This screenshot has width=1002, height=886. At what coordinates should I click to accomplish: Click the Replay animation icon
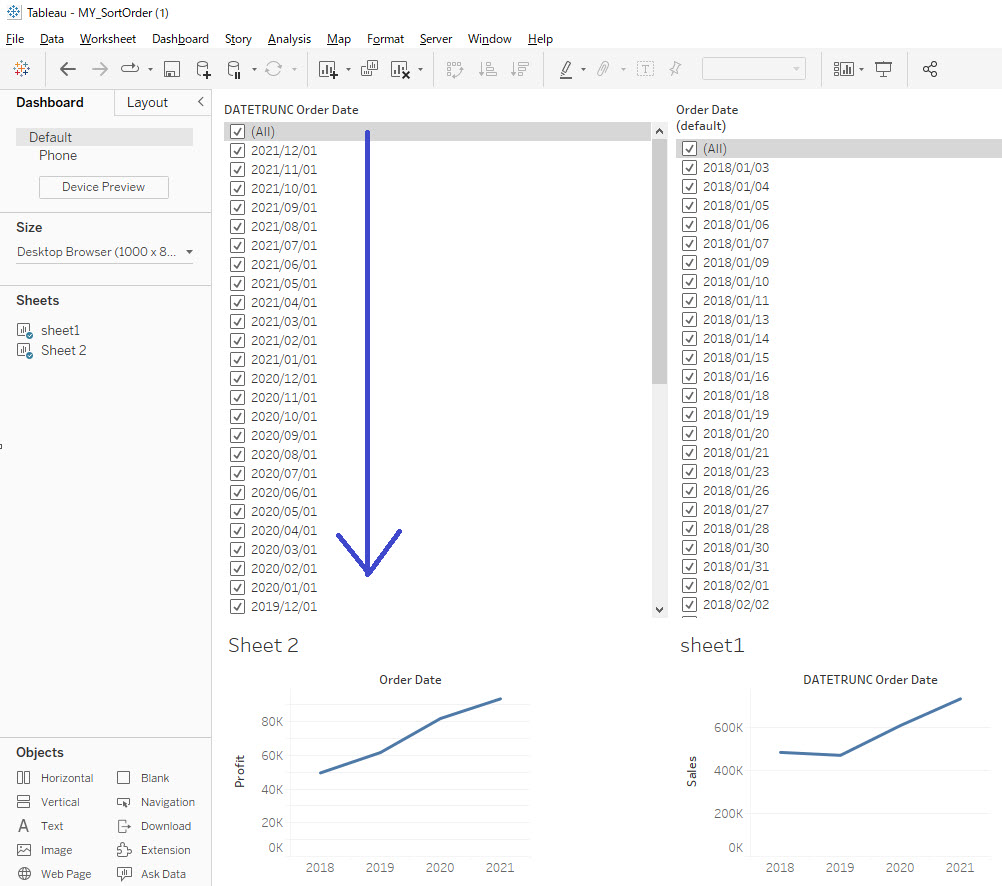pyautogui.click(x=130, y=68)
